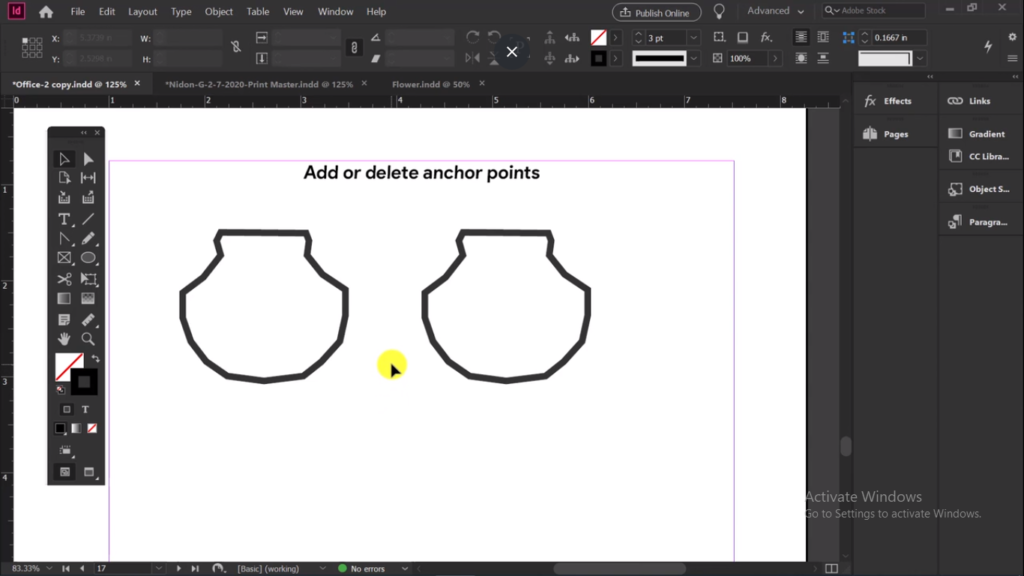The image size is (1024, 576).
Task: Switch to Nidon-G-2-7-2020-Print Master tab
Action: coord(259,84)
